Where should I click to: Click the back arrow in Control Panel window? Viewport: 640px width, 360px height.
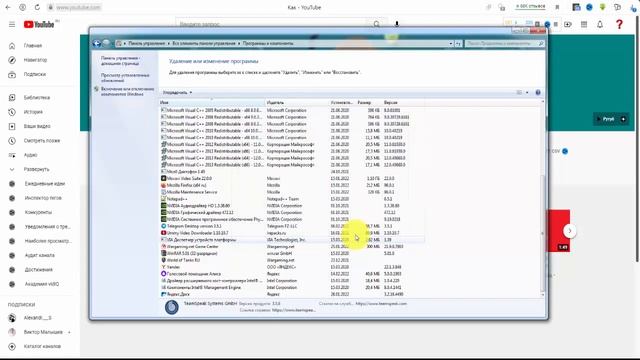[x=97, y=43]
